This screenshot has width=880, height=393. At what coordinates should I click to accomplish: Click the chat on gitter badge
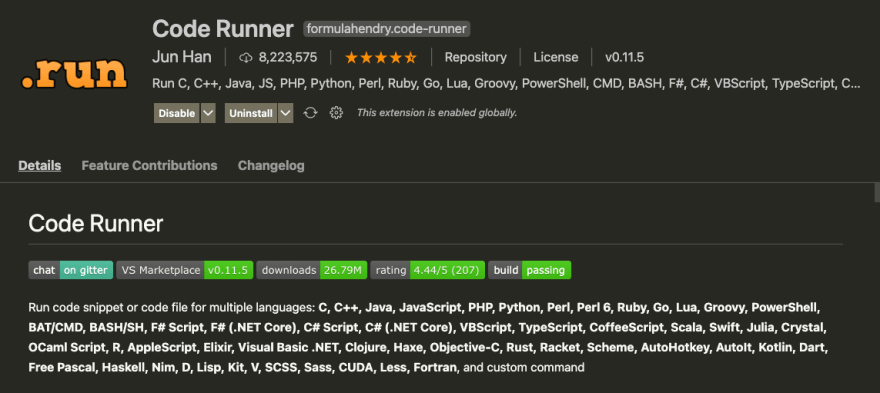pyautogui.click(x=71, y=270)
